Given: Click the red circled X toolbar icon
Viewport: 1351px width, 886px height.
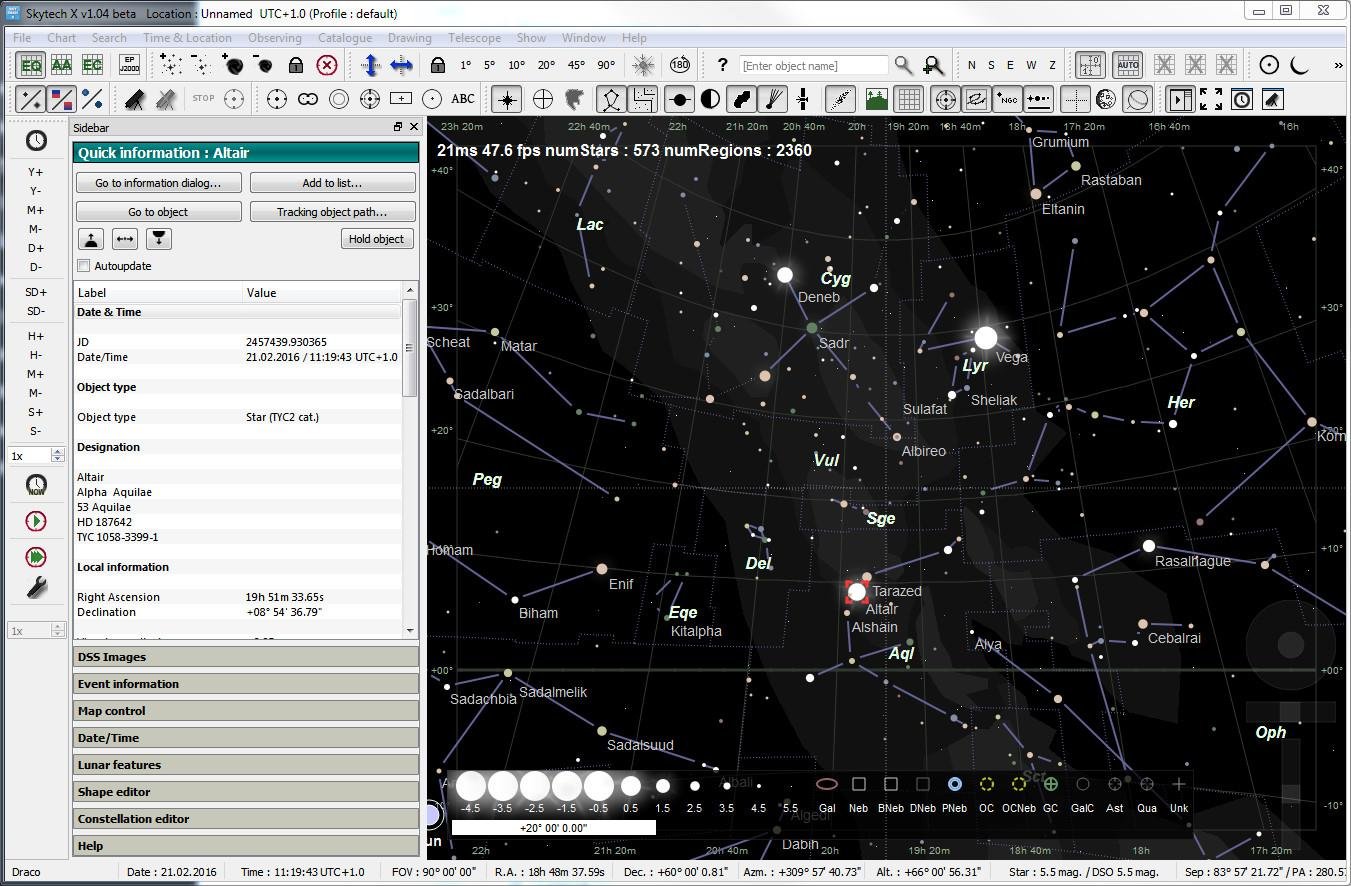Looking at the screenshot, I should pos(327,65).
